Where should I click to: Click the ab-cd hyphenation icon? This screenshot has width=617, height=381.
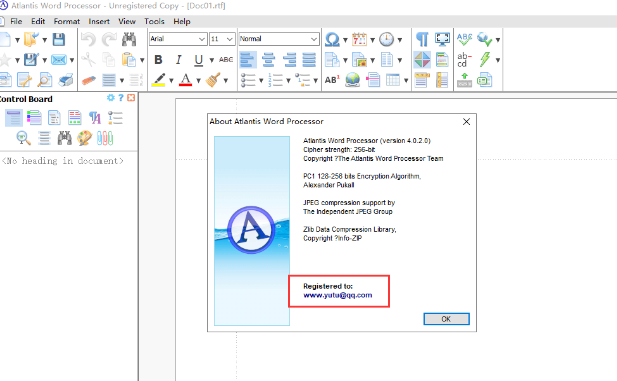464,59
